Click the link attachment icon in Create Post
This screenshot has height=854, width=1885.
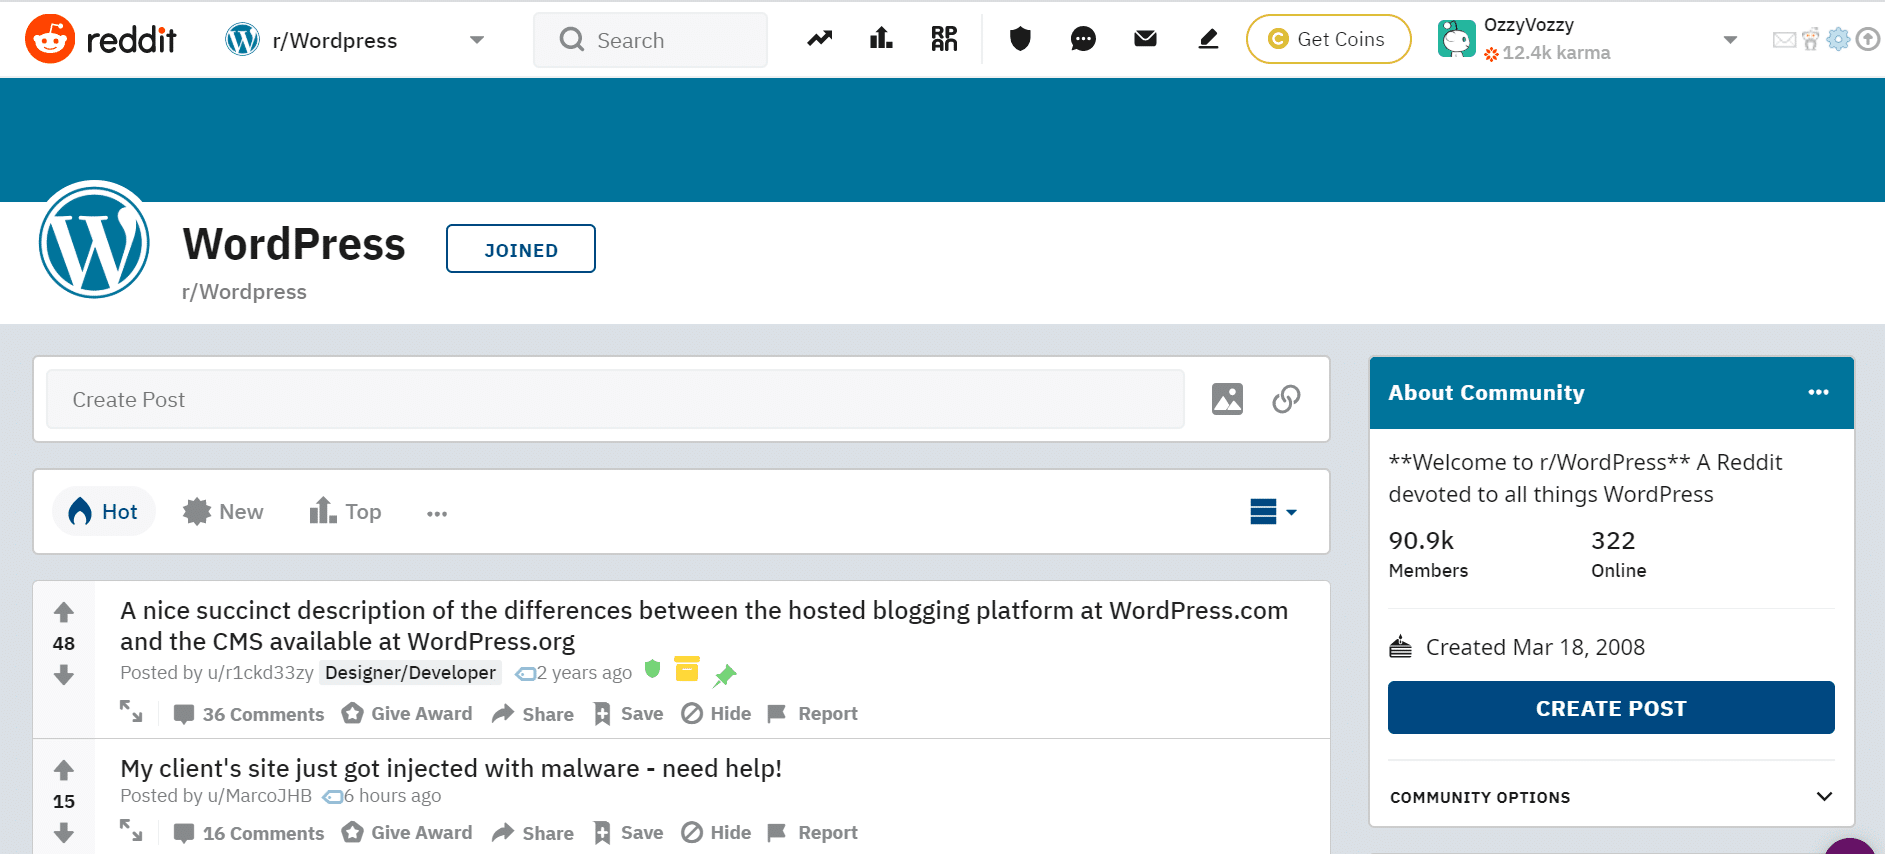point(1286,399)
